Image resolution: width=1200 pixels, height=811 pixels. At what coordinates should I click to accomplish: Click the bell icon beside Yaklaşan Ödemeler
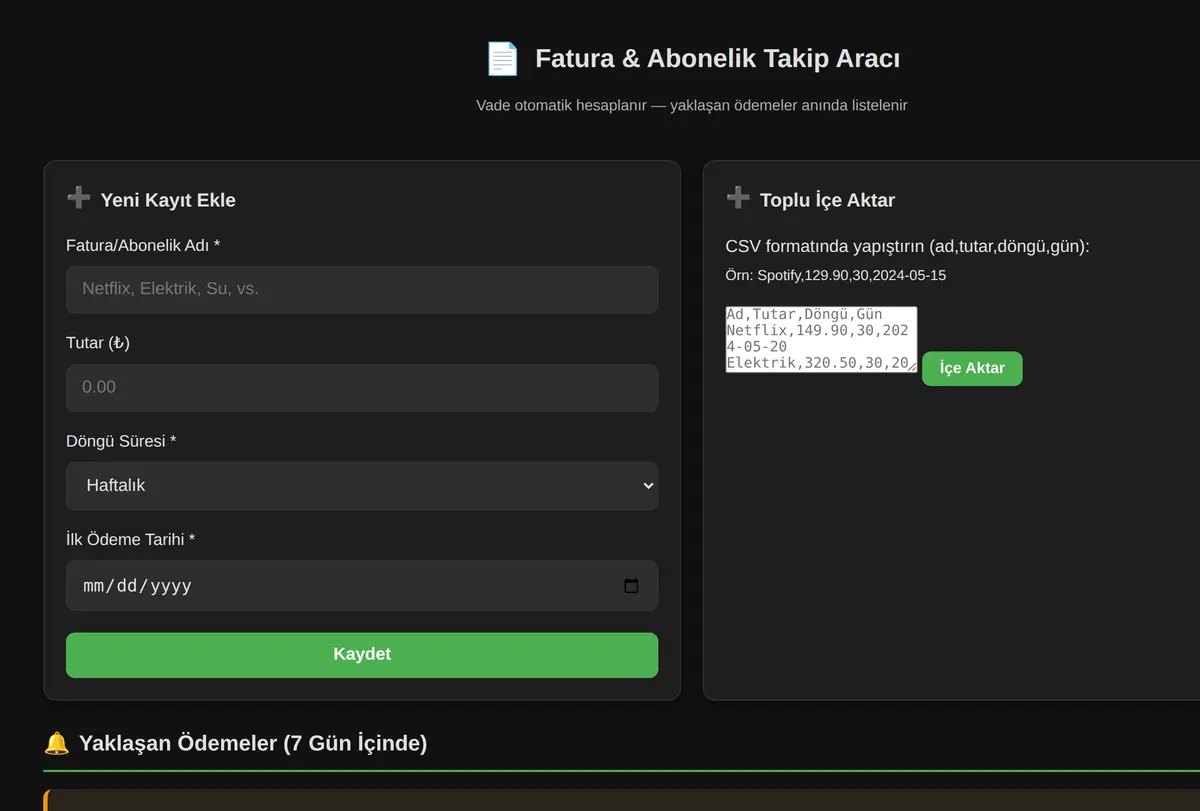57,743
